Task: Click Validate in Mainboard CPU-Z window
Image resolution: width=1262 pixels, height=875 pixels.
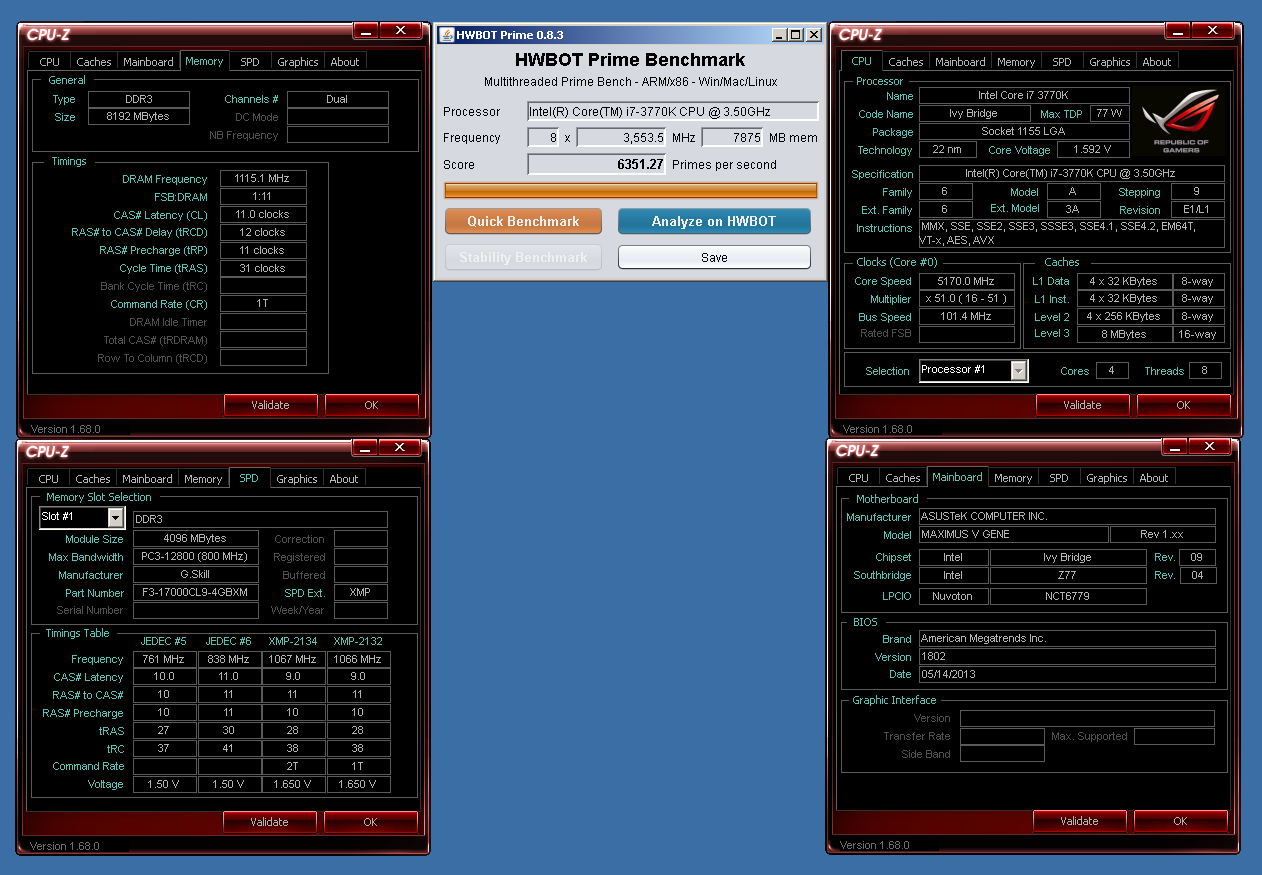Action: [x=1079, y=821]
